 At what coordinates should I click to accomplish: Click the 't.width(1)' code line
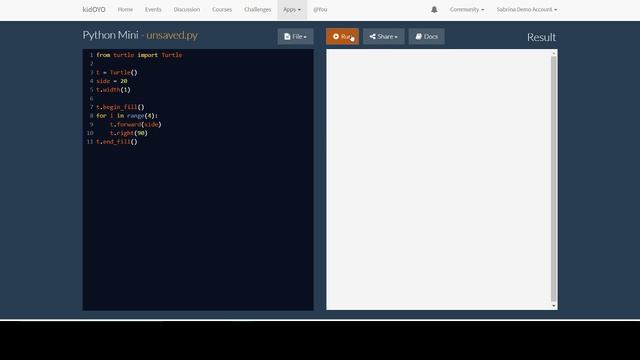tap(113, 90)
